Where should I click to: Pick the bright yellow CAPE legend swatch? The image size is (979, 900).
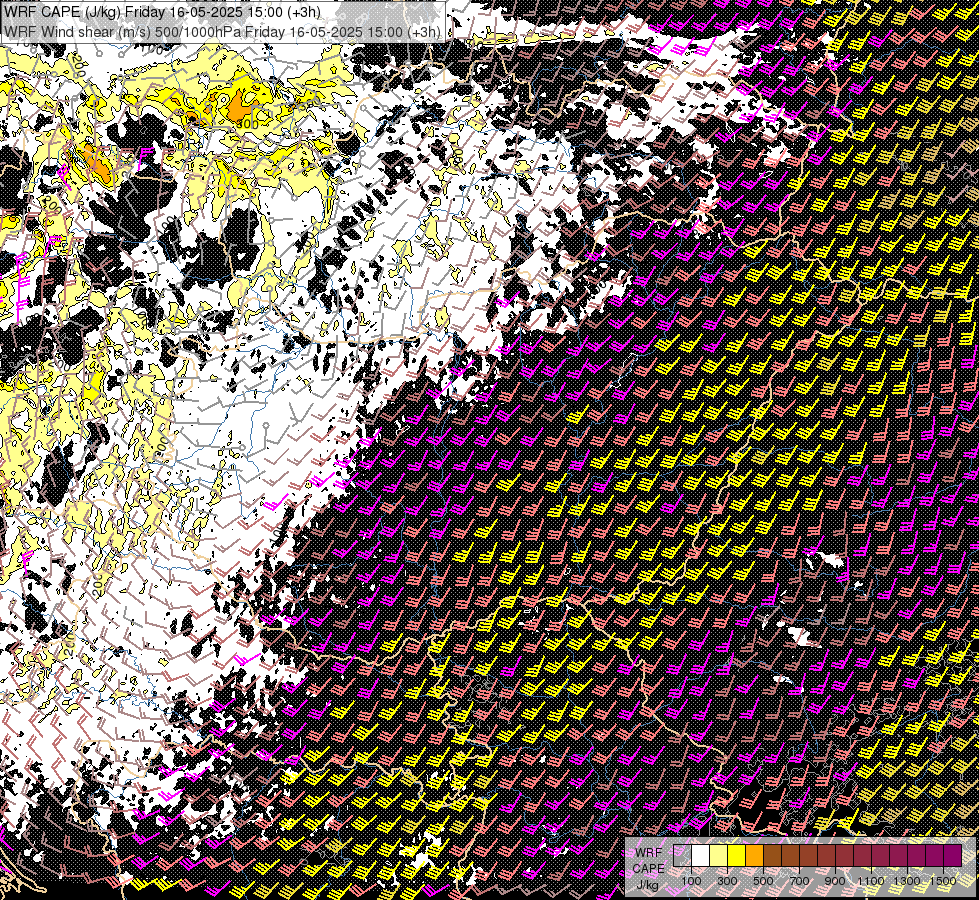point(737,856)
